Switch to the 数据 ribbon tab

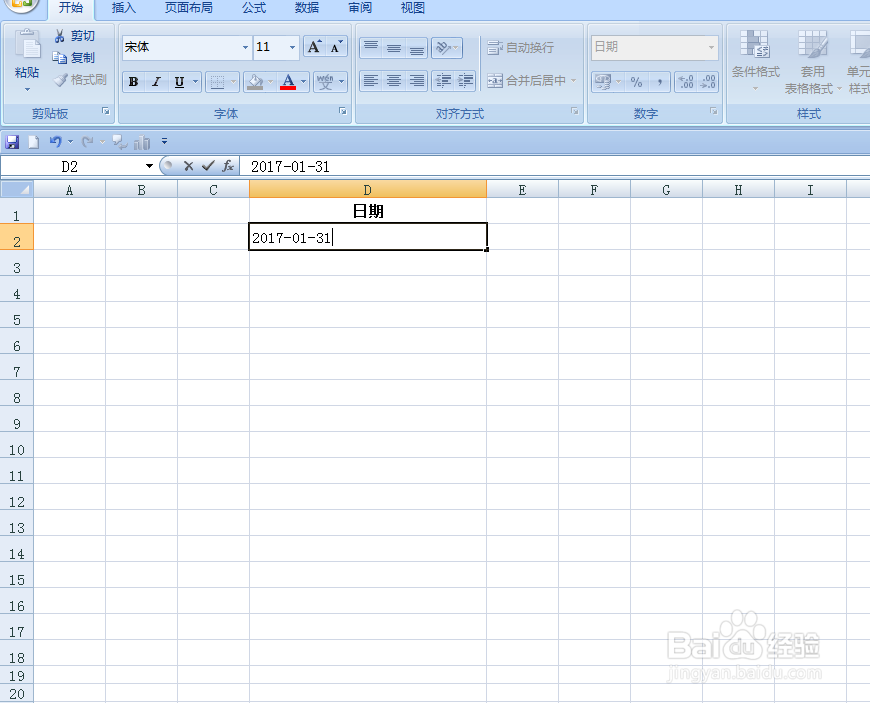click(x=307, y=8)
